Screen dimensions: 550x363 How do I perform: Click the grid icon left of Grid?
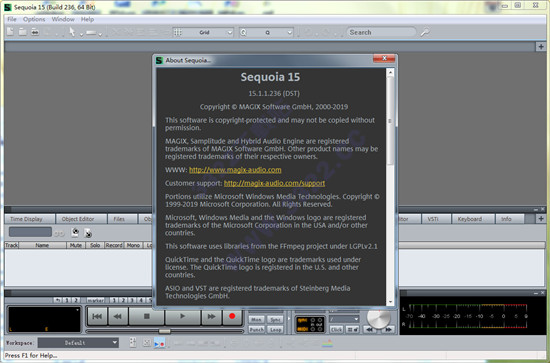(x=178, y=32)
